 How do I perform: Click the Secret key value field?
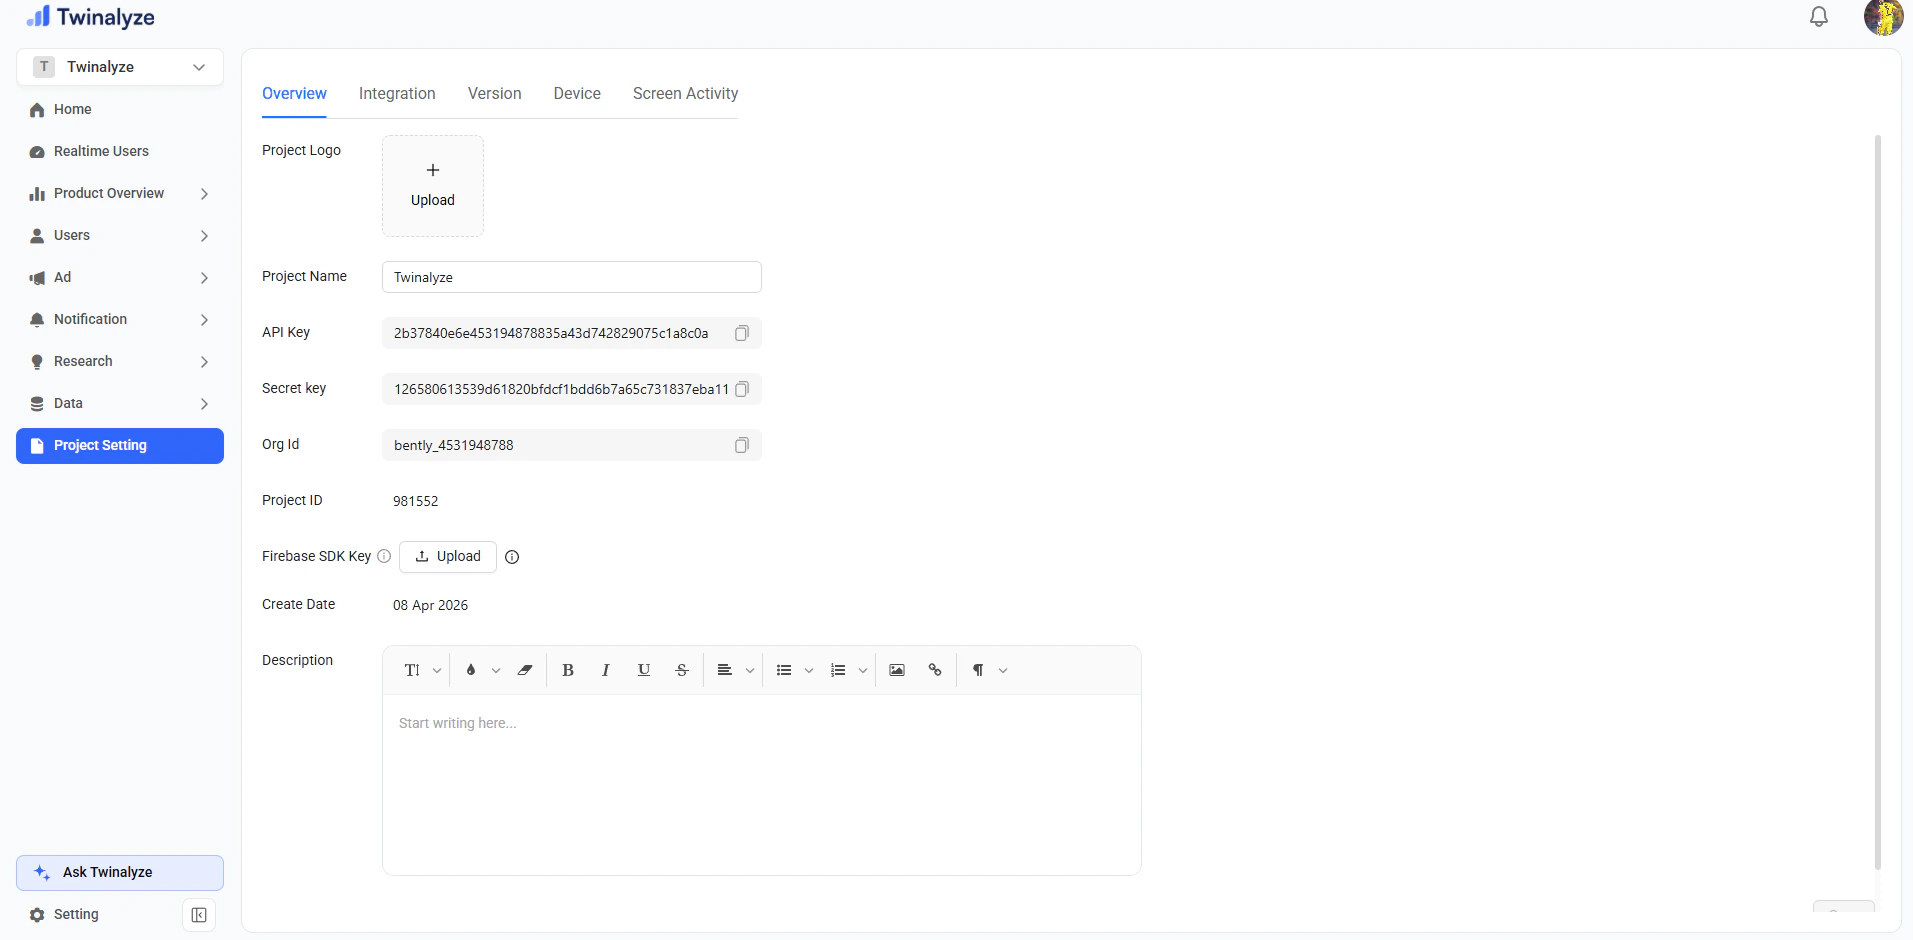(x=572, y=389)
